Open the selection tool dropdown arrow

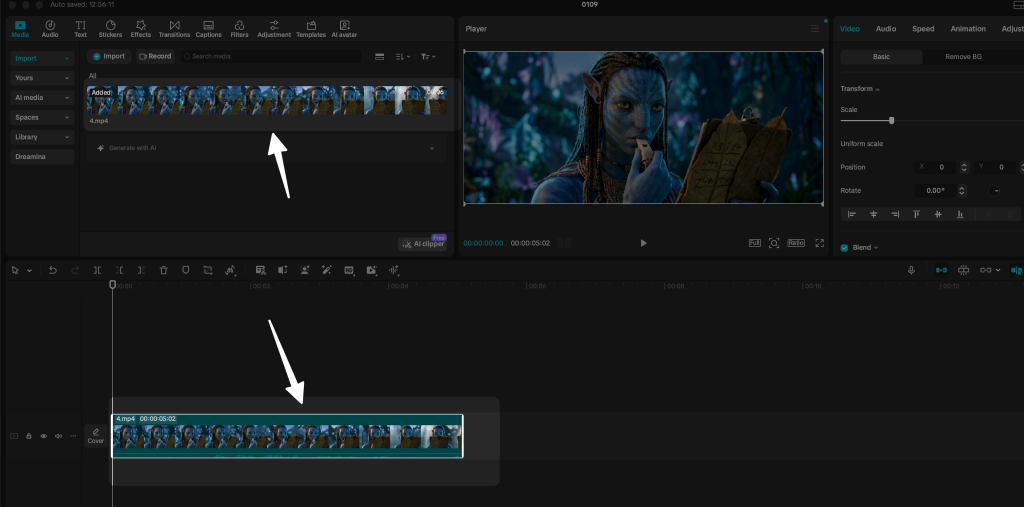[29, 270]
